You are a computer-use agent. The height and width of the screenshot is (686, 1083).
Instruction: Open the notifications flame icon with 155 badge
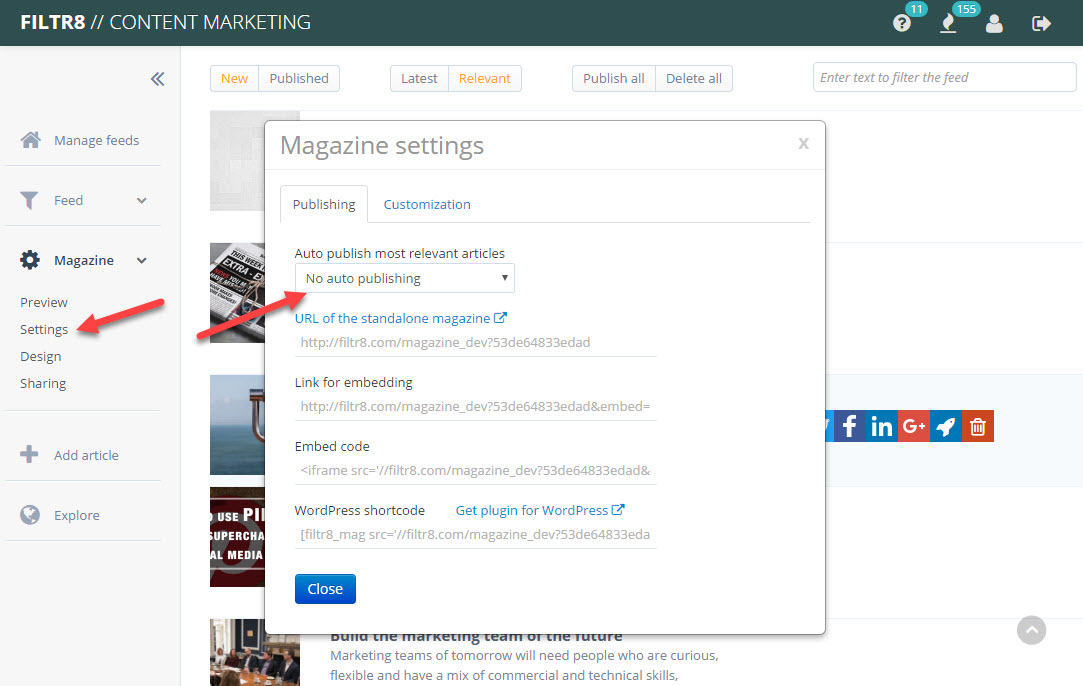pos(948,23)
